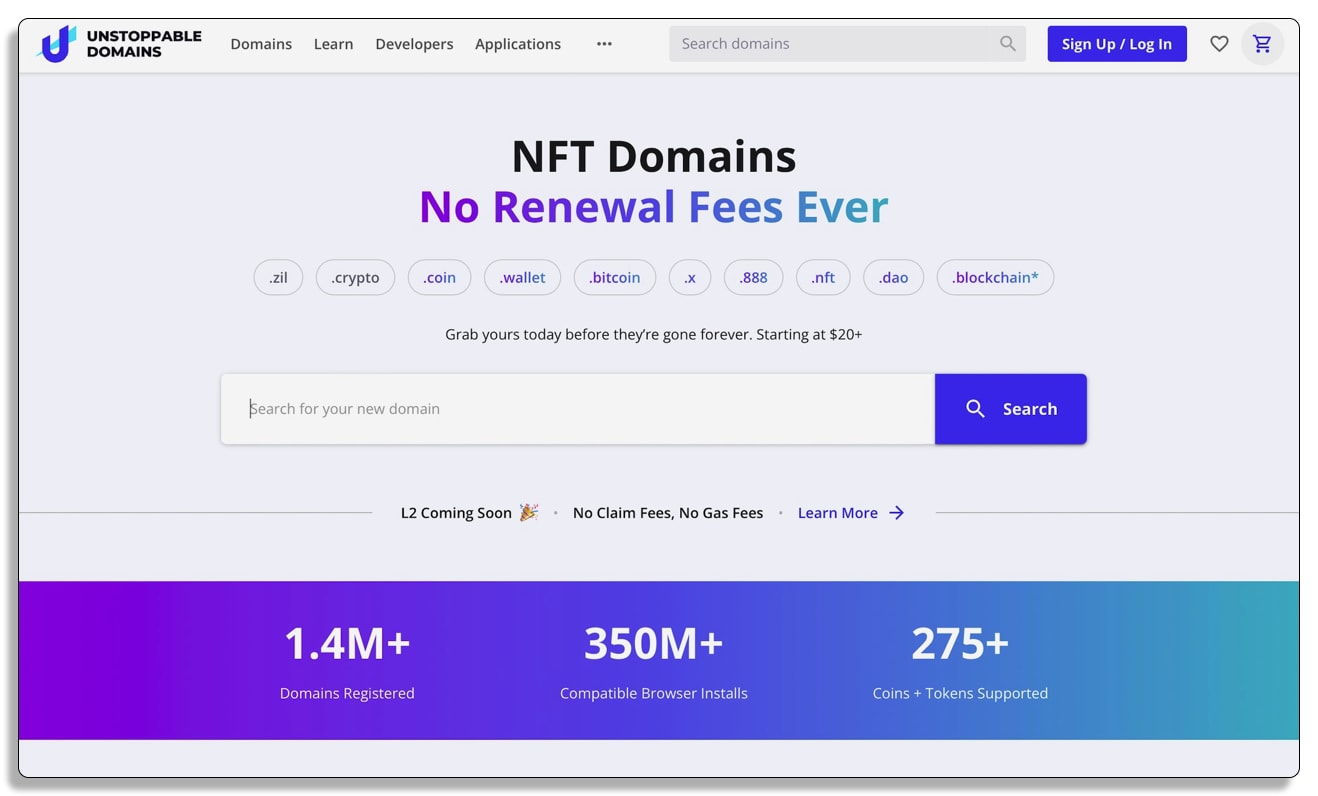1318x796 pixels.
Task: Click the 350M+ statistic
Action: pos(654,643)
